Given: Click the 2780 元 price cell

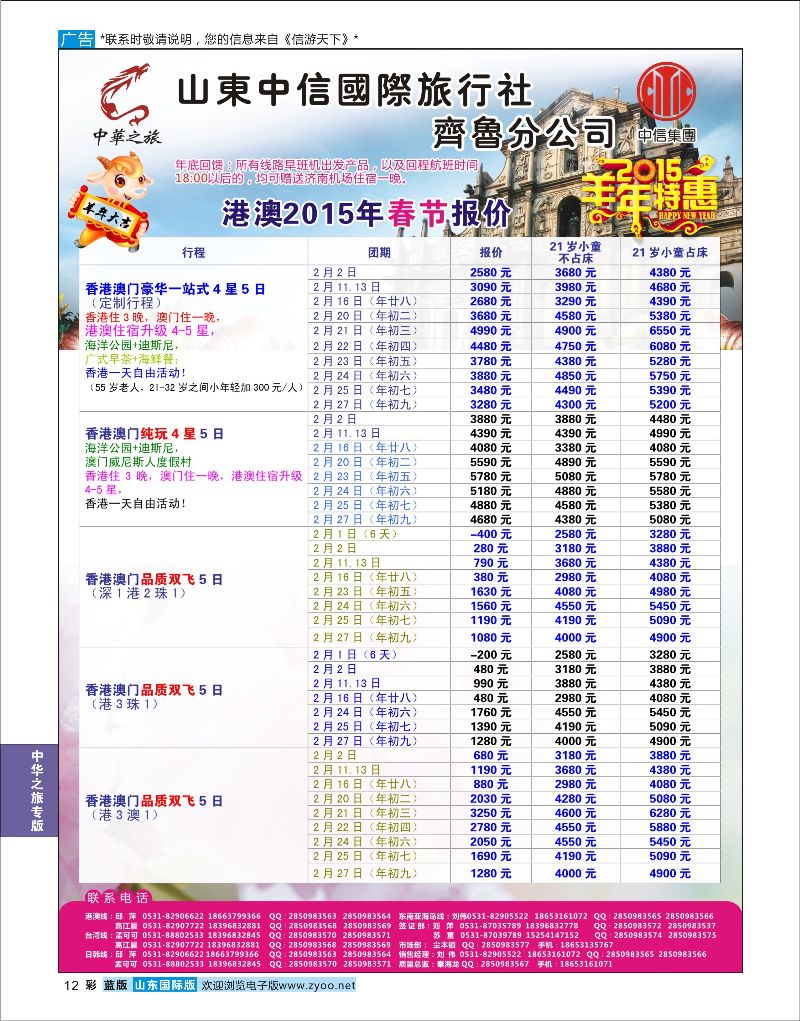Looking at the screenshot, I should (x=491, y=828).
